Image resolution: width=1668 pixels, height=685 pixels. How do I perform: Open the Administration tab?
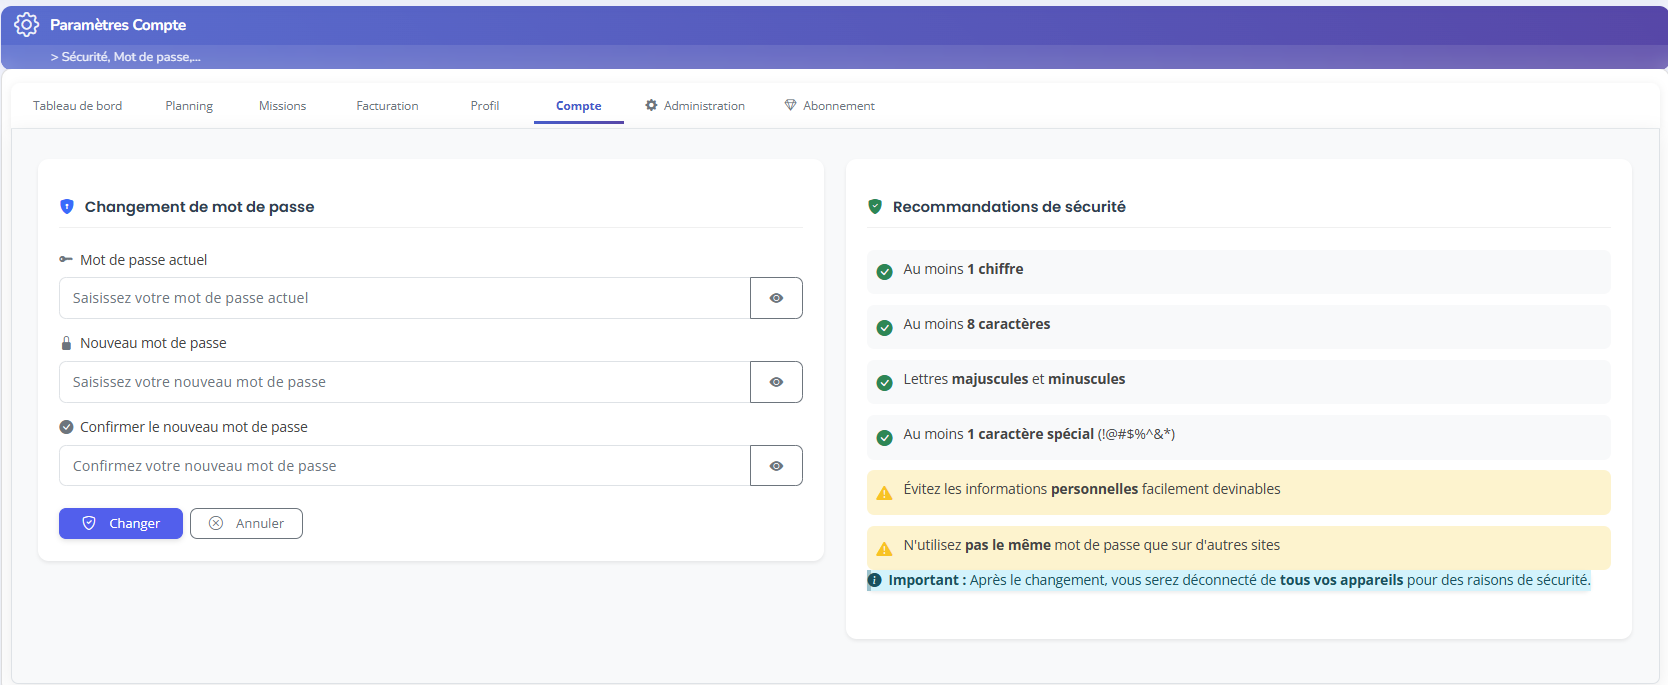point(695,106)
